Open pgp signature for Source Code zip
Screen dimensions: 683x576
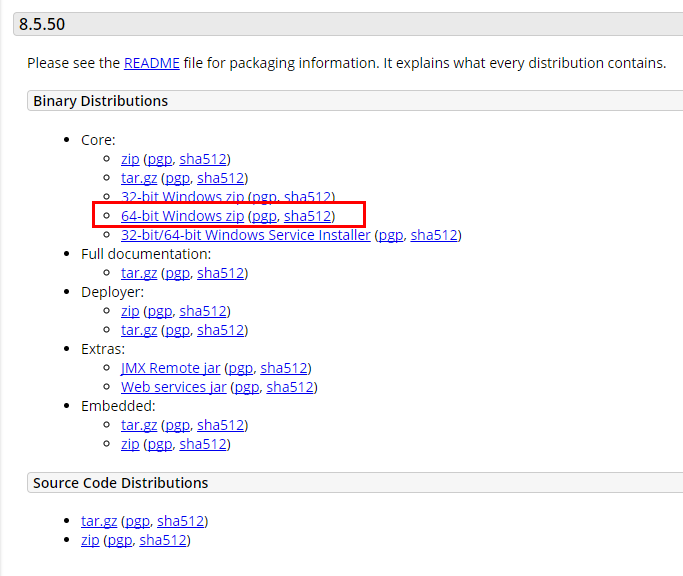pyautogui.click(x=120, y=540)
